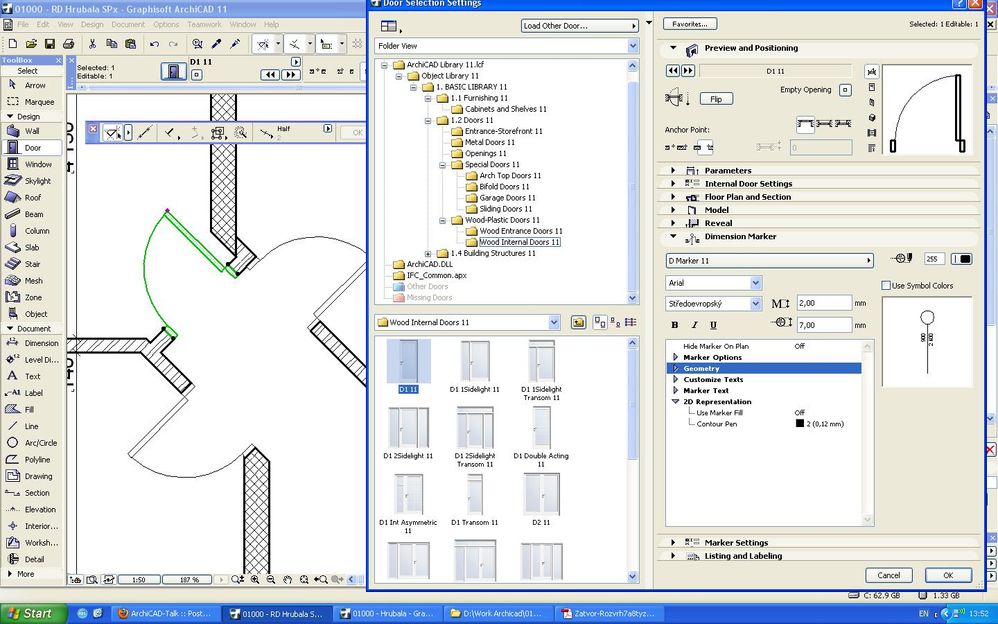The width and height of the screenshot is (998, 624).
Task: Select the Window tool in ToolBox
Action: pyautogui.click(x=31, y=164)
